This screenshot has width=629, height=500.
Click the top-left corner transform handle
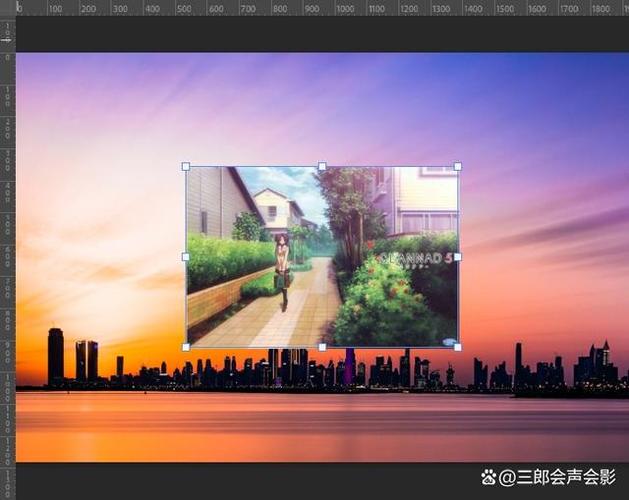pos(186,166)
